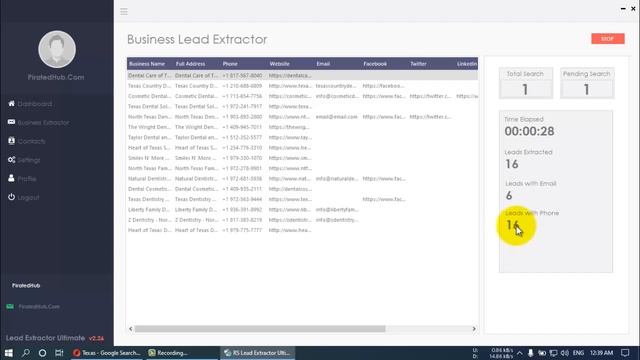Click the Dashboard home icon
The width and height of the screenshot is (640, 360).
11,104
